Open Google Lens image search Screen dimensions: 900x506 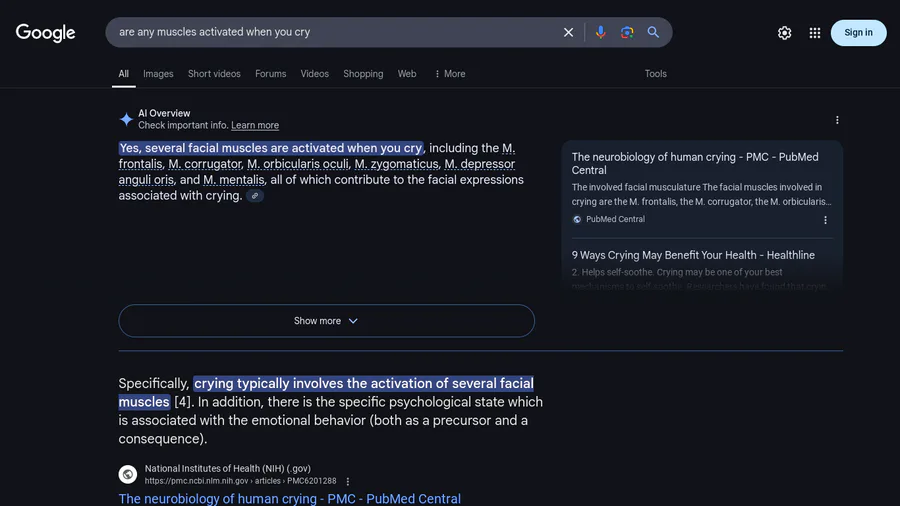point(627,32)
